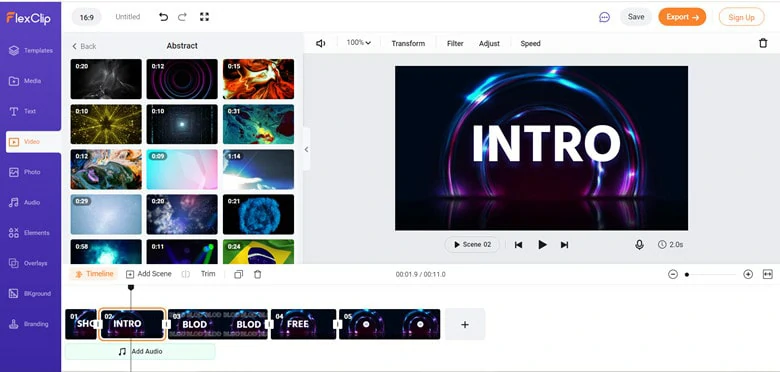Open fullscreen preview icon
The width and height of the screenshot is (780, 372).
[x=204, y=17]
